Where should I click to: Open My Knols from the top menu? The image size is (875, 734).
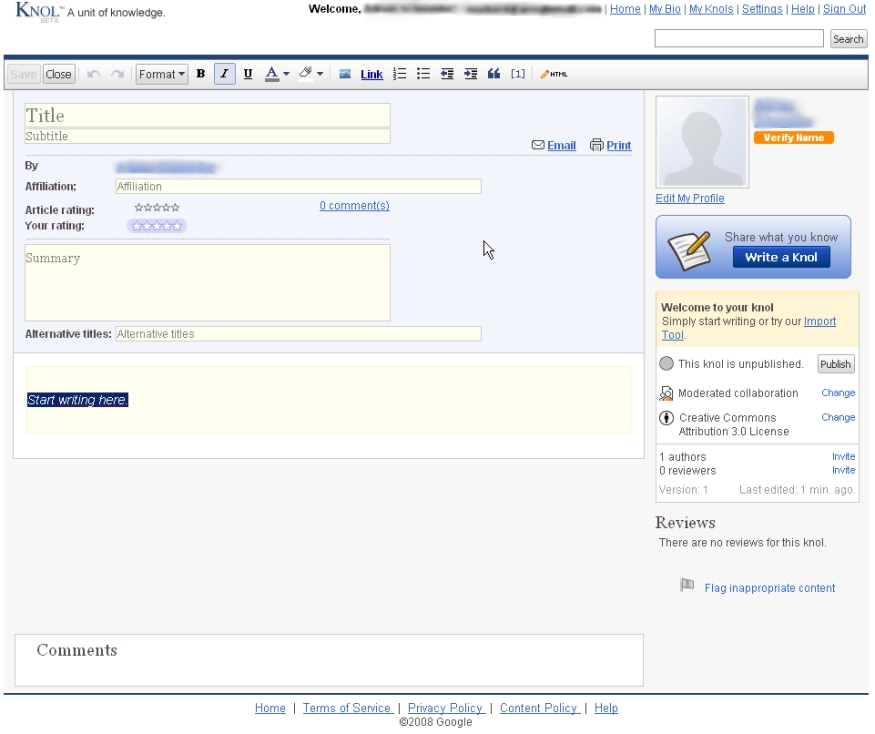coord(710,9)
